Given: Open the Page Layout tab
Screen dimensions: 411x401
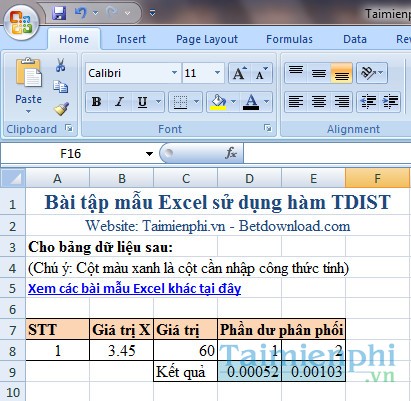Looking at the screenshot, I should 207,39.
